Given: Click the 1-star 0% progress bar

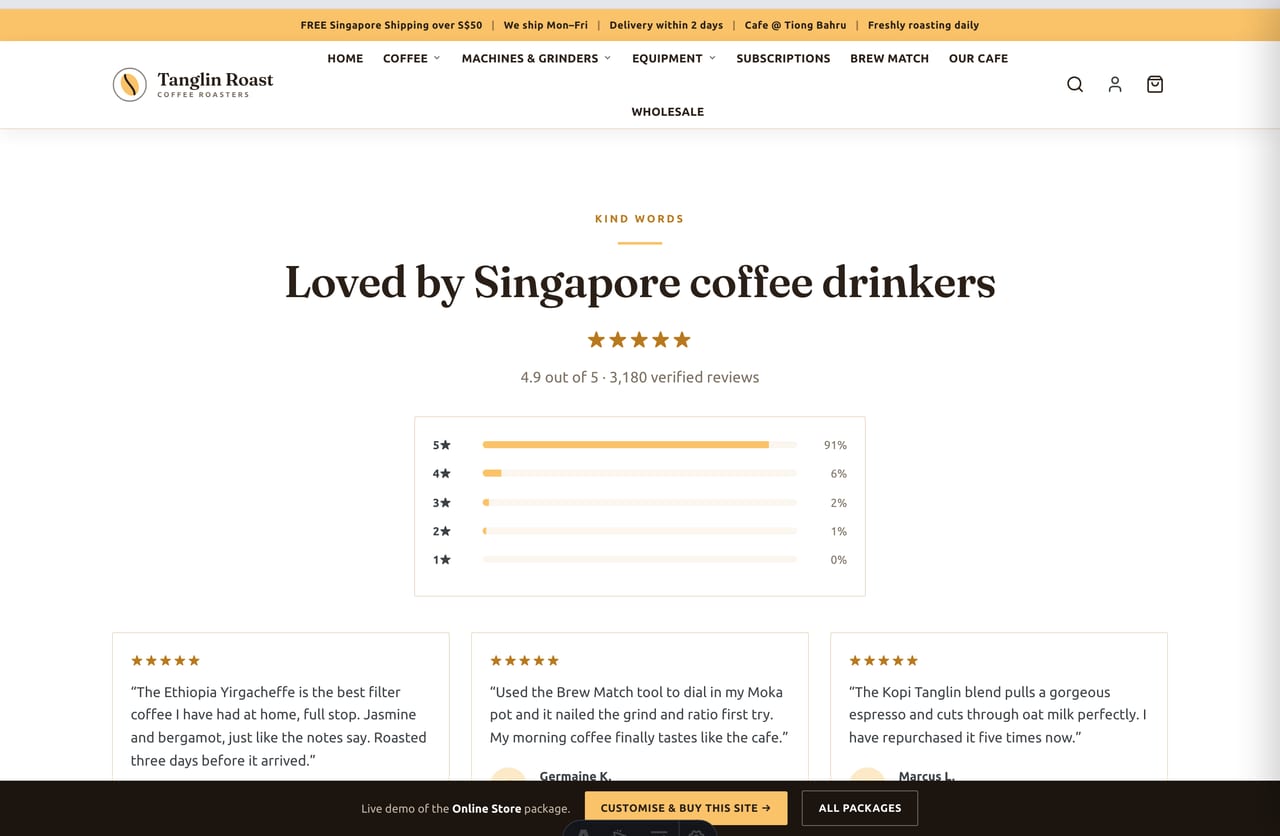Looking at the screenshot, I should (640, 560).
